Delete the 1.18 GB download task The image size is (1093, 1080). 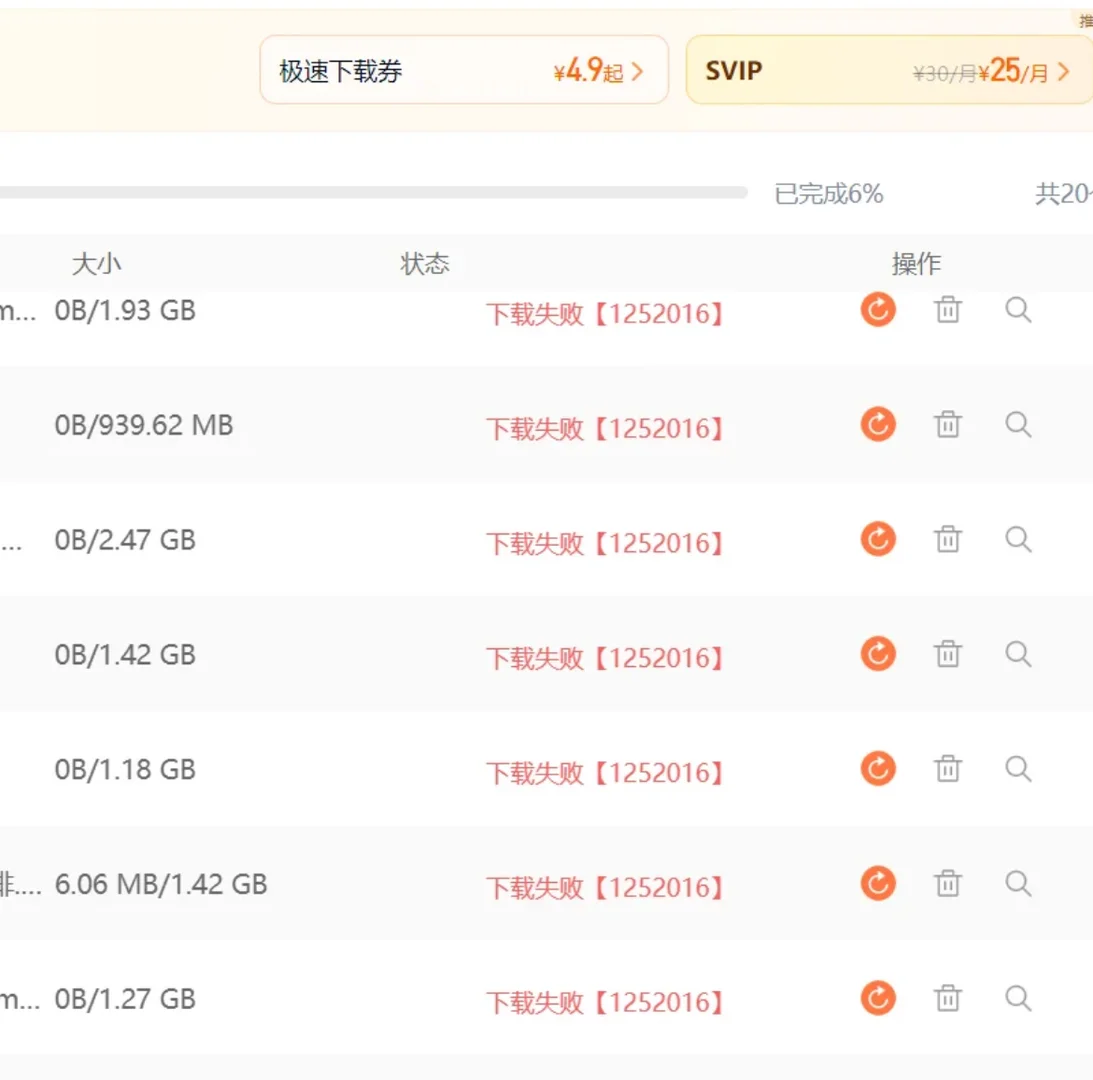pos(947,768)
